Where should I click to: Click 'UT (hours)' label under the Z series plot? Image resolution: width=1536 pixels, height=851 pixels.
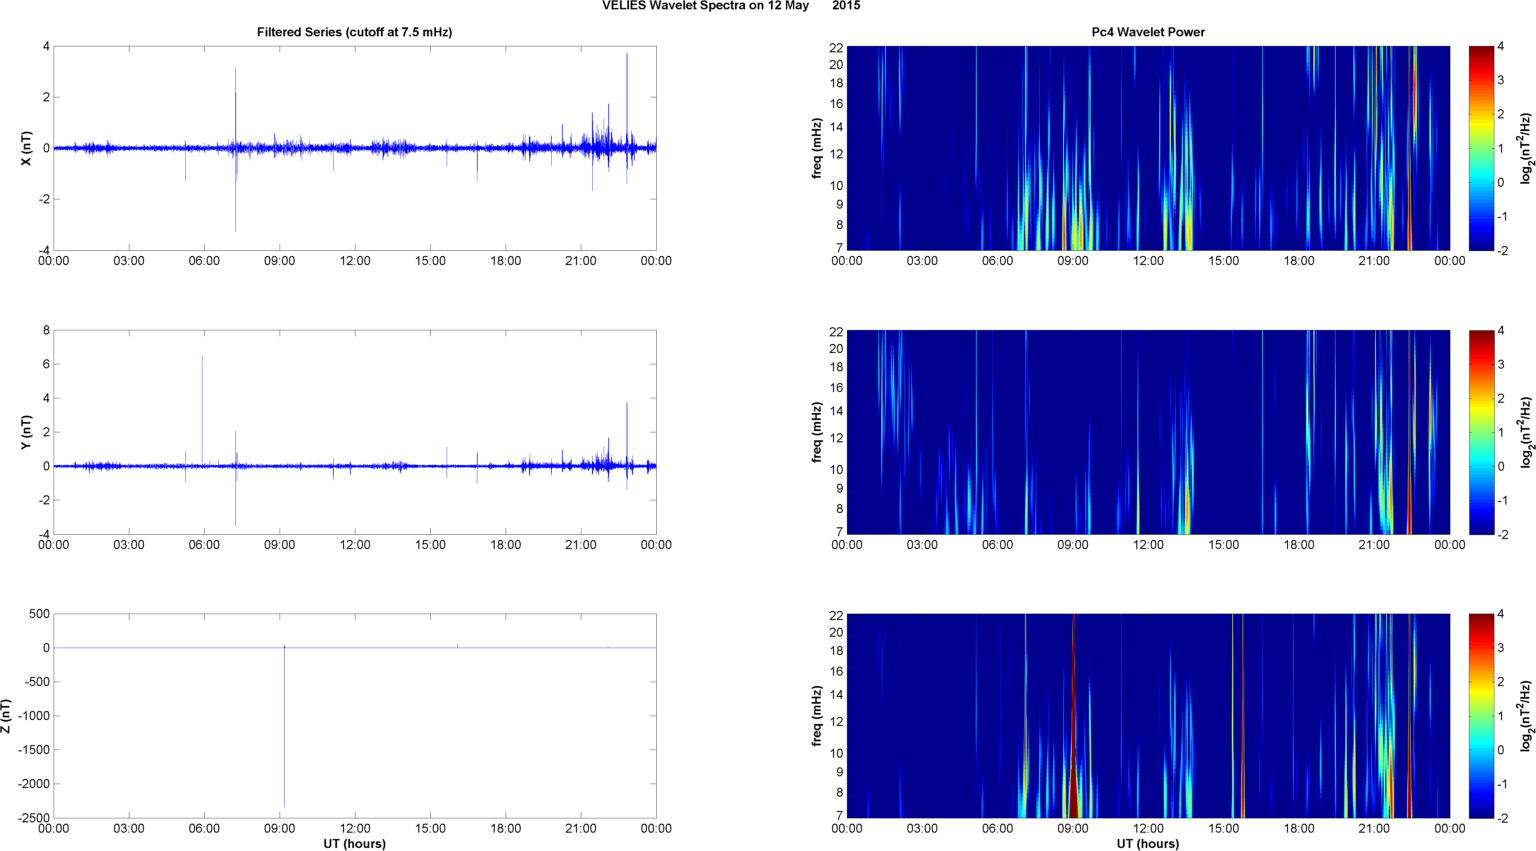tap(354, 843)
